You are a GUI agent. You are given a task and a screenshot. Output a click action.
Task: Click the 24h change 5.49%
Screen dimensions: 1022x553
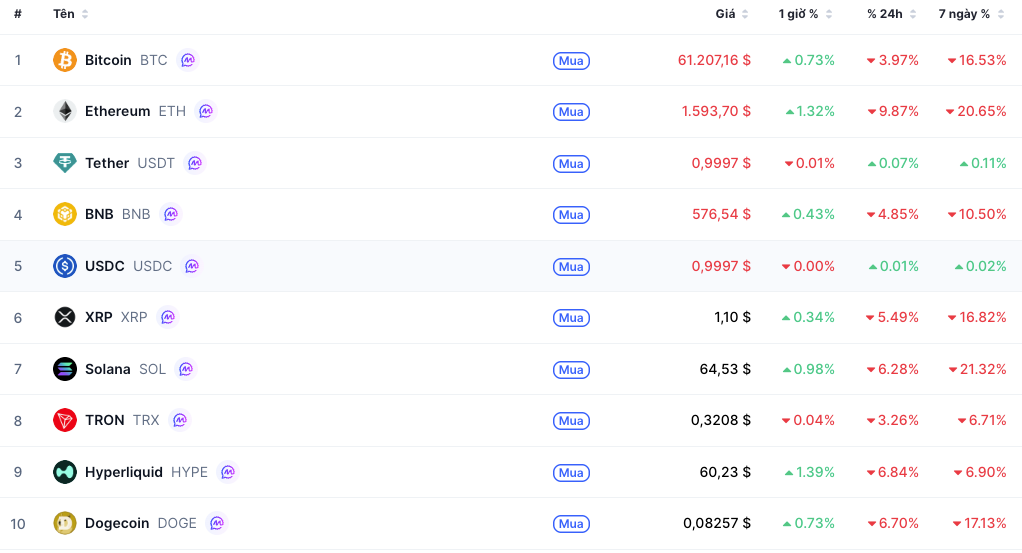(892, 317)
